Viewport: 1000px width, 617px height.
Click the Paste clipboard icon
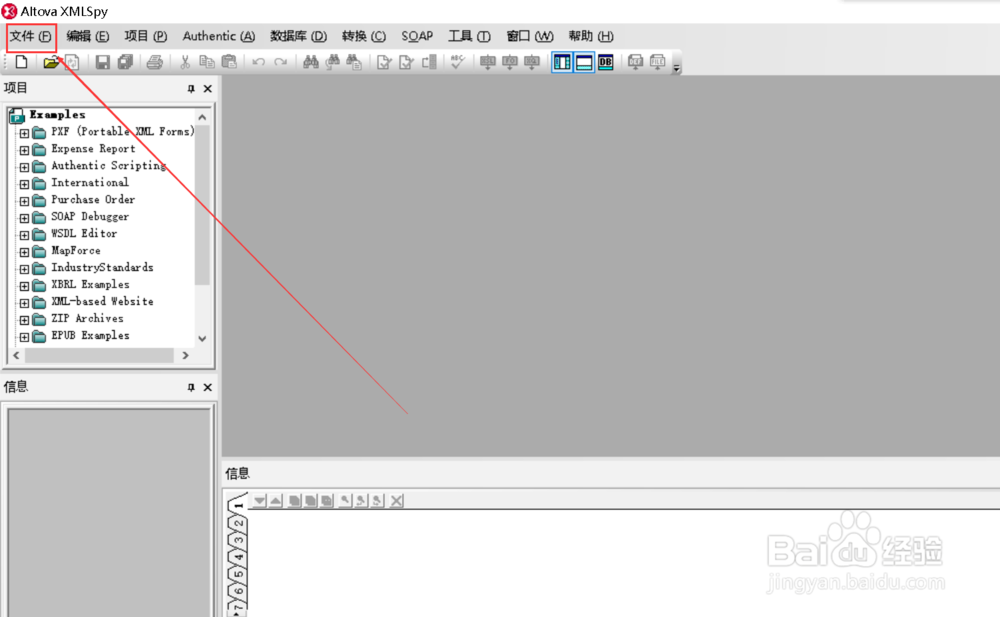pos(229,62)
